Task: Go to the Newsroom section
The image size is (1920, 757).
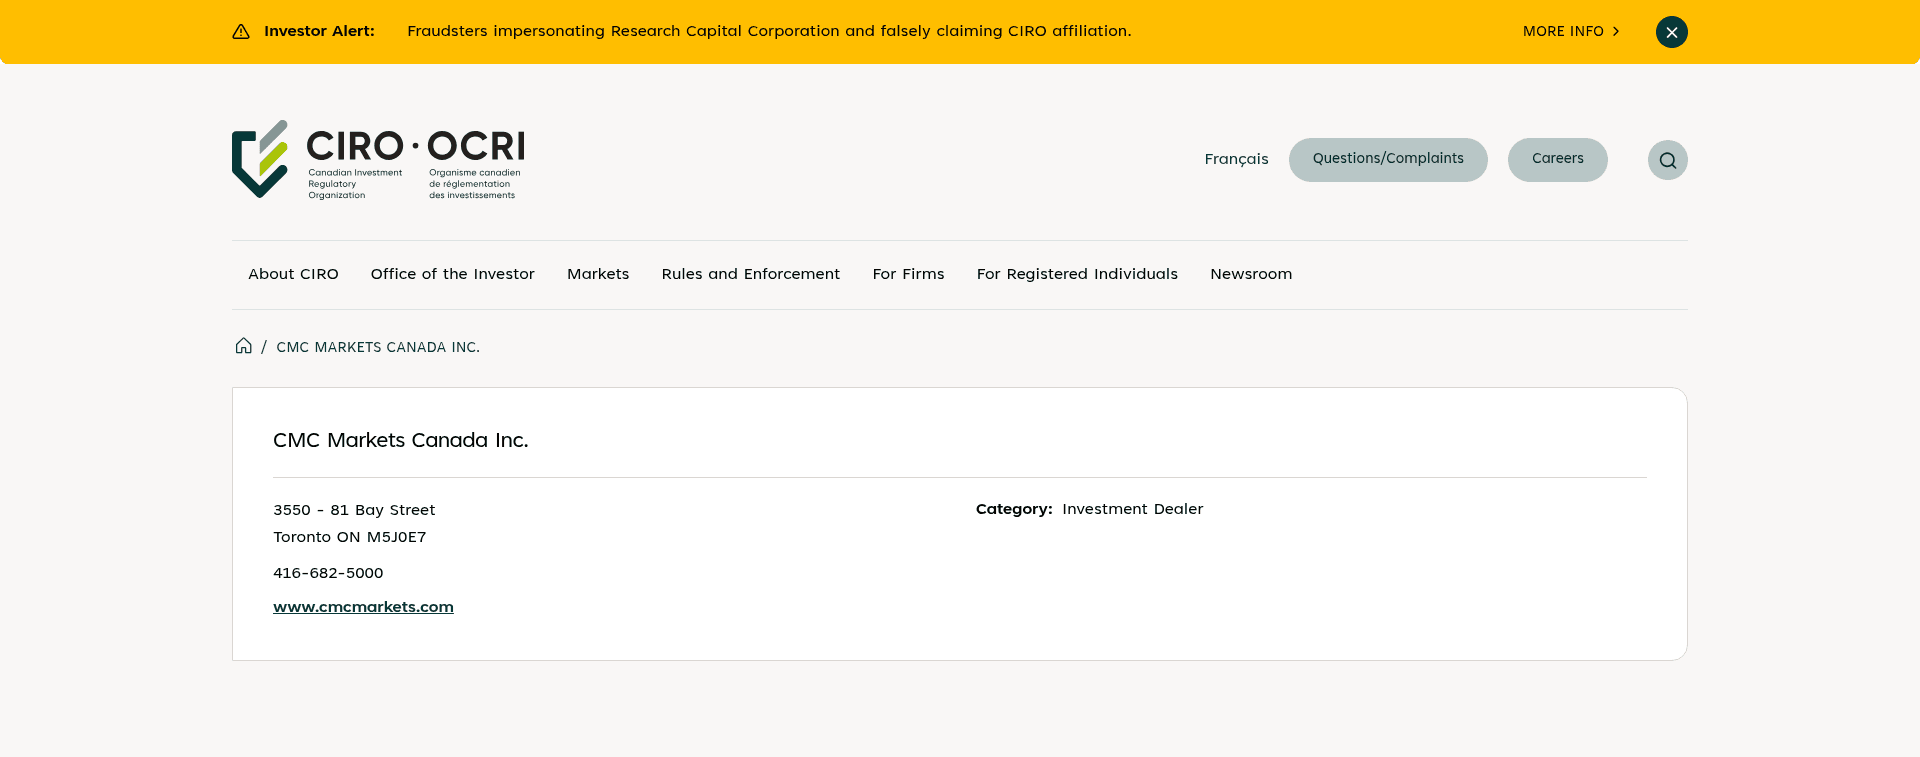Action: [x=1251, y=274]
